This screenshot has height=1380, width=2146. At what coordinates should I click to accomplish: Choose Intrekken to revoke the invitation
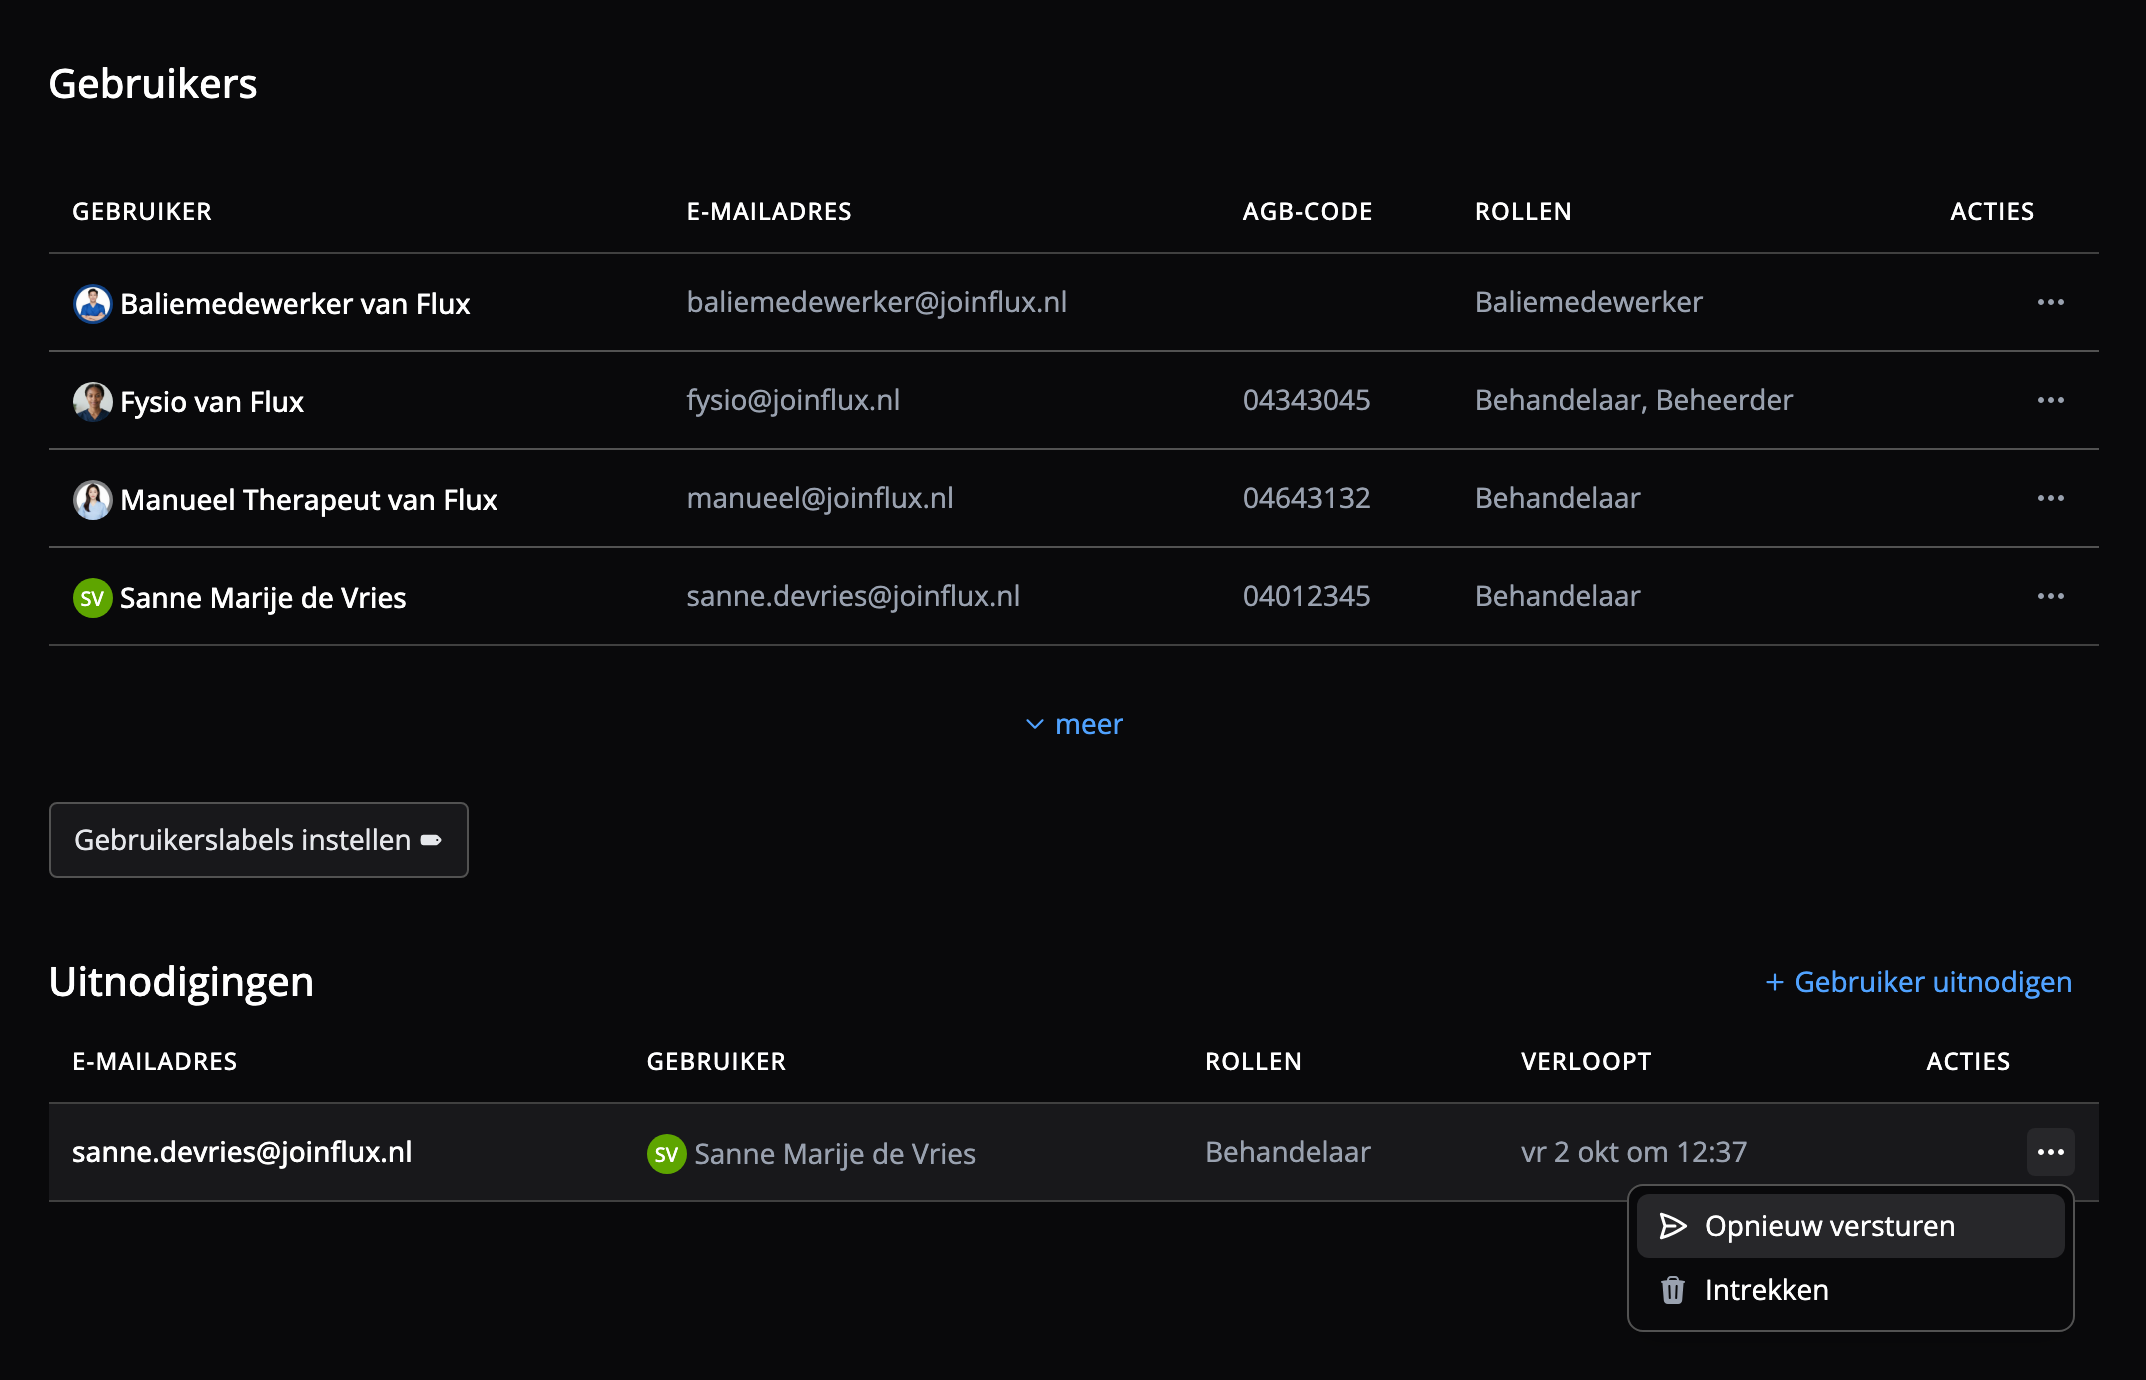coord(1850,1290)
